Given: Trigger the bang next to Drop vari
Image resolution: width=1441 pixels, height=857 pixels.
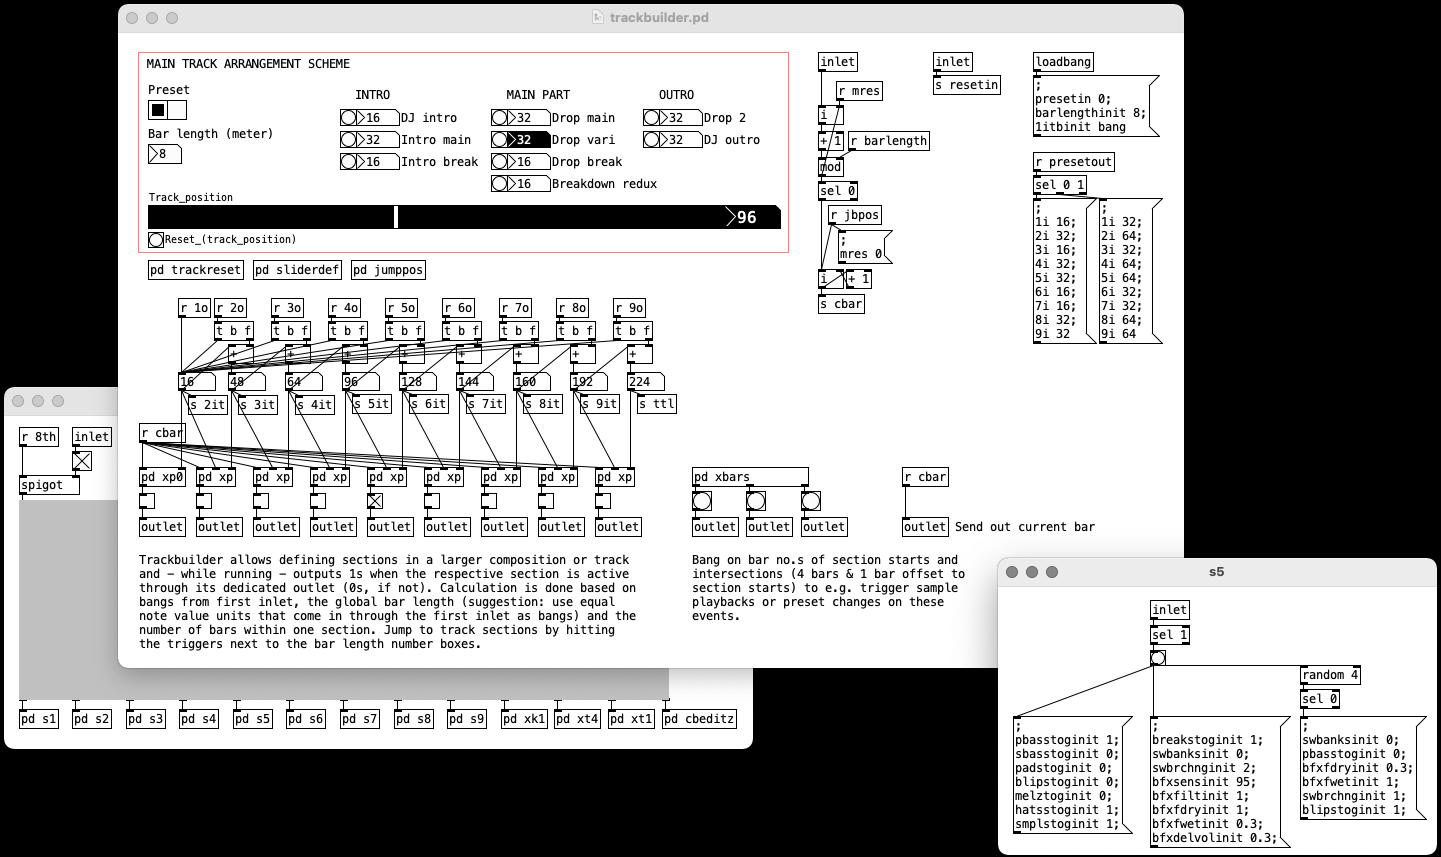Looking at the screenshot, I should (x=499, y=140).
